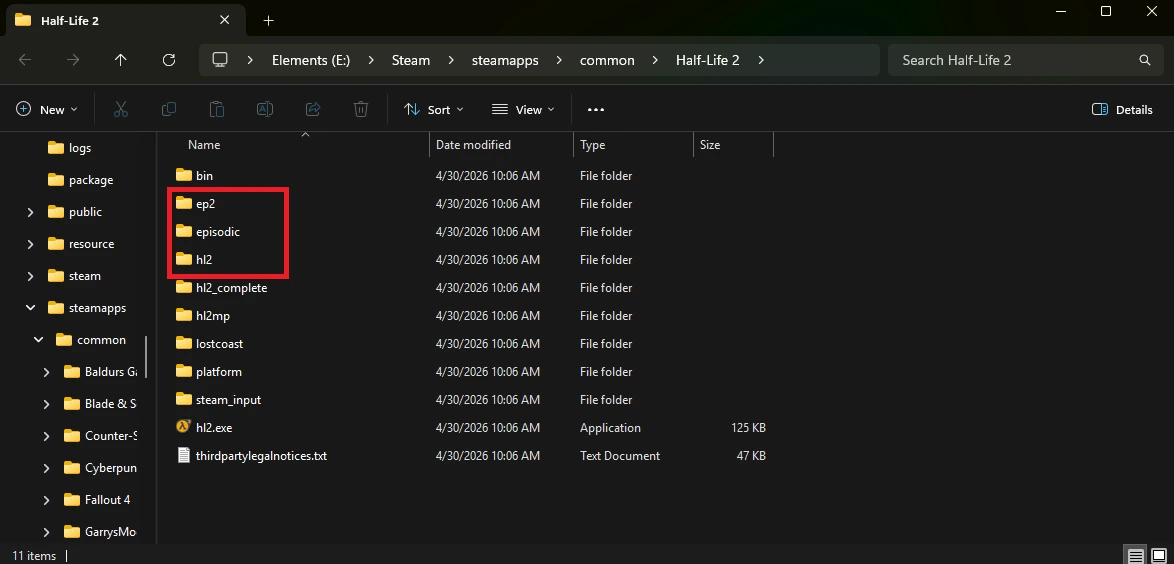Click the steam_input folder icon
Screen dimensions: 1174x564
coord(184,399)
